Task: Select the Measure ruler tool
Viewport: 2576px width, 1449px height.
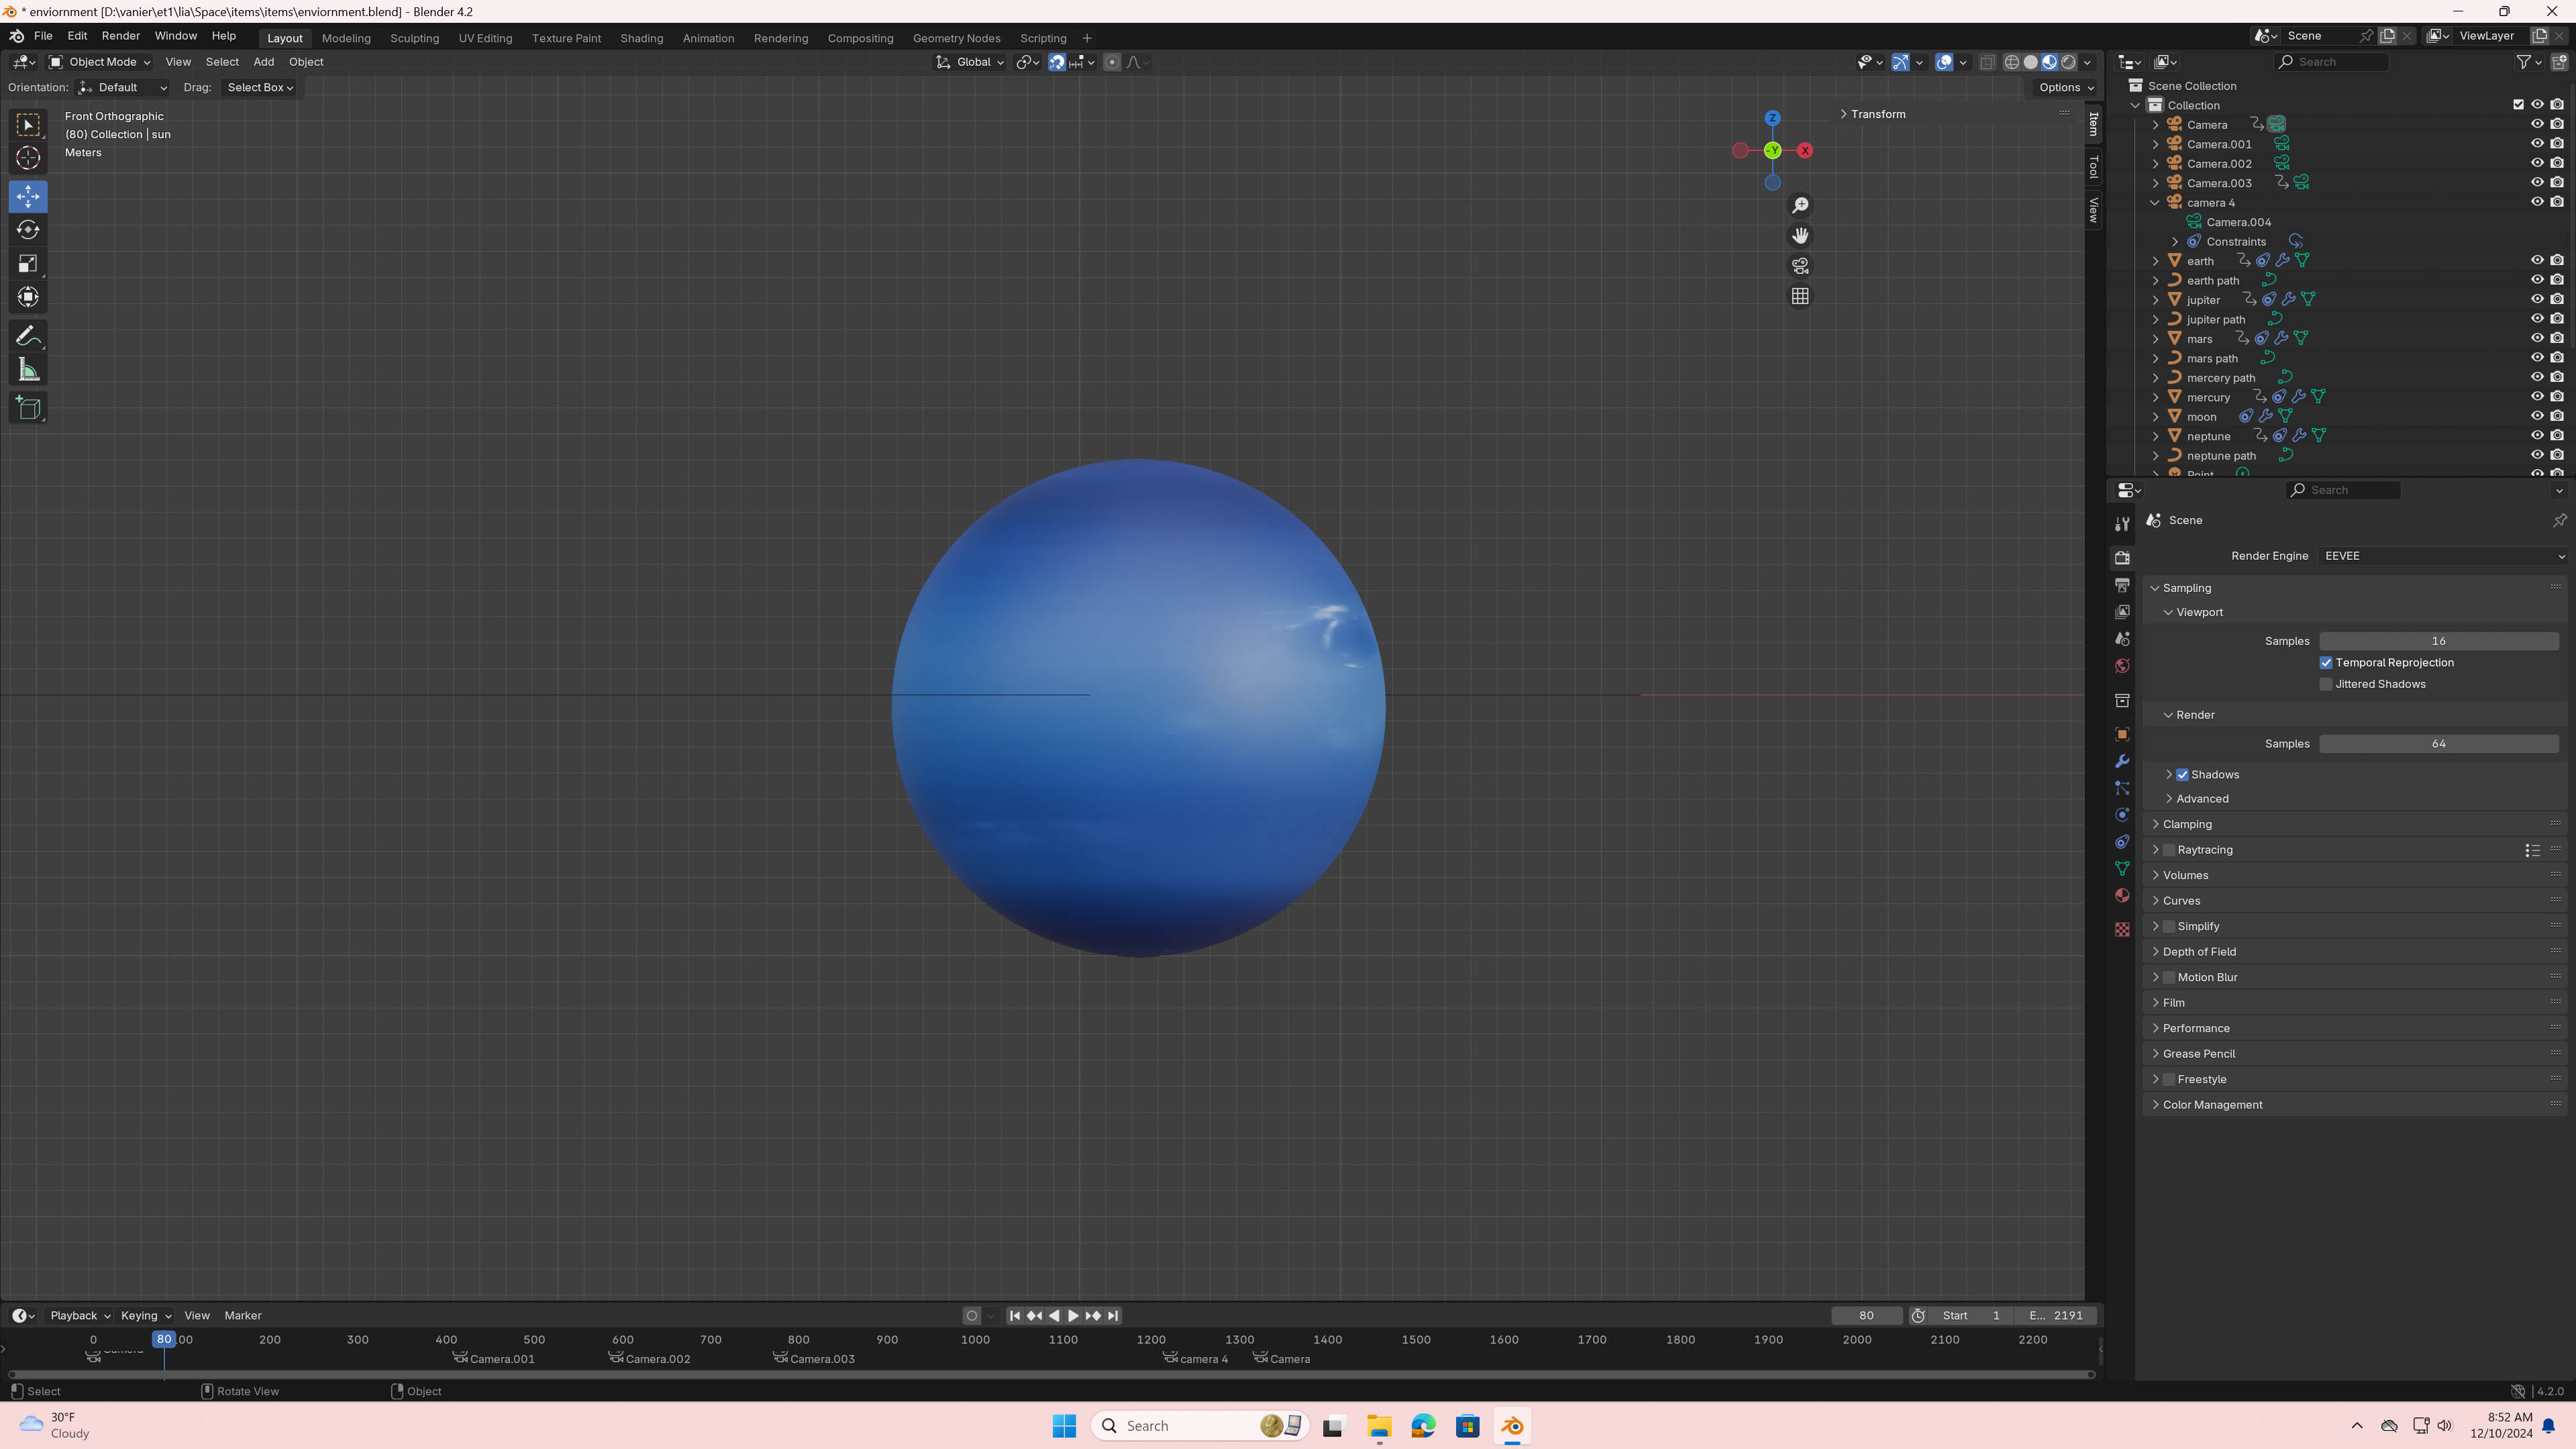Action: point(28,371)
